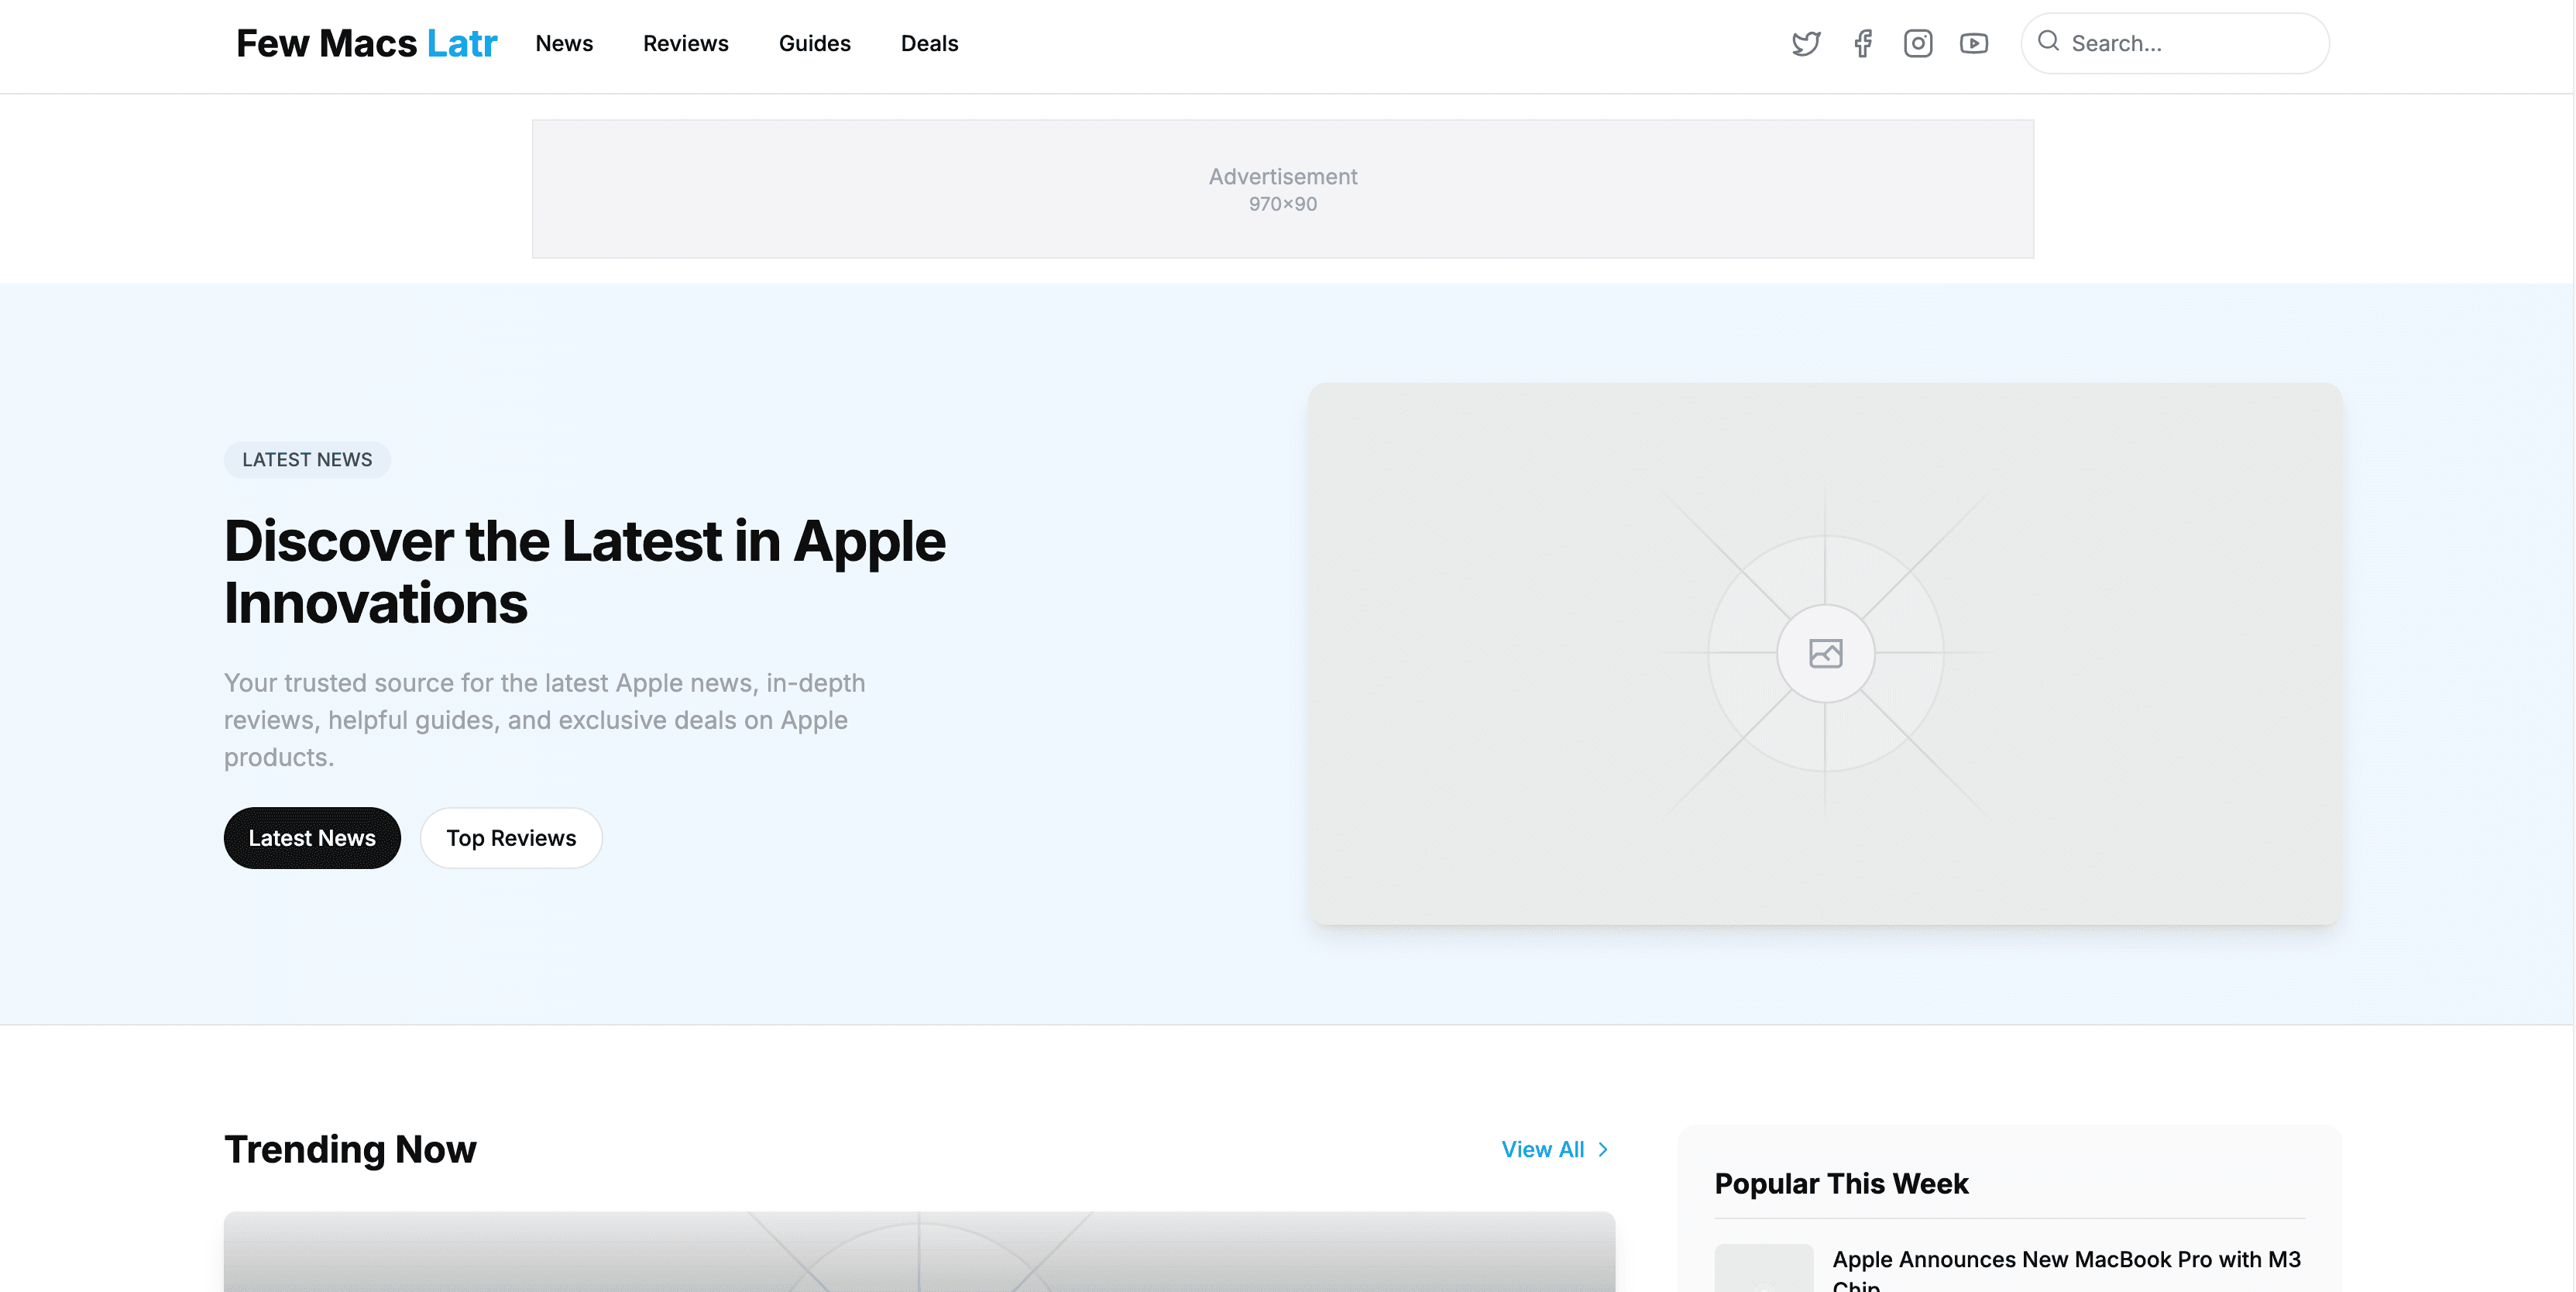
Task: Go to the News navigation item
Action: 564,43
